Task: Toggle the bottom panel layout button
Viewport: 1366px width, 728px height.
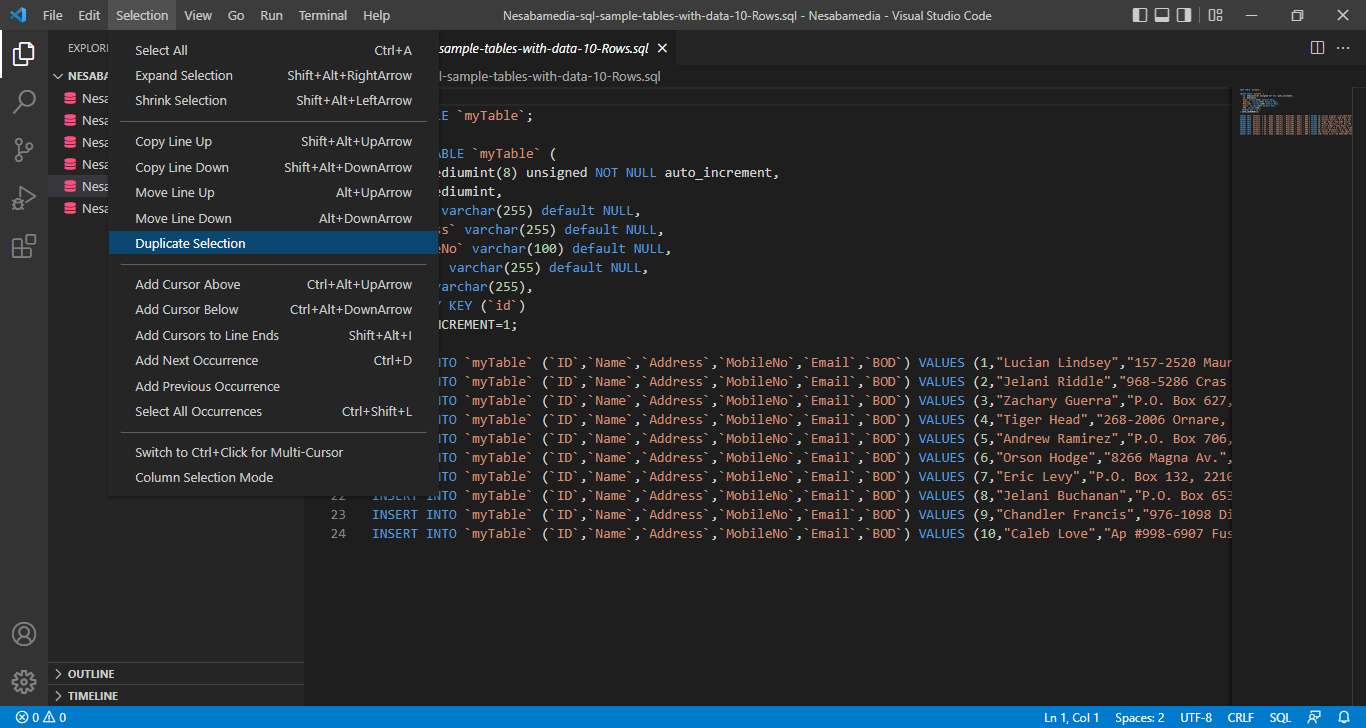Action: click(1162, 16)
